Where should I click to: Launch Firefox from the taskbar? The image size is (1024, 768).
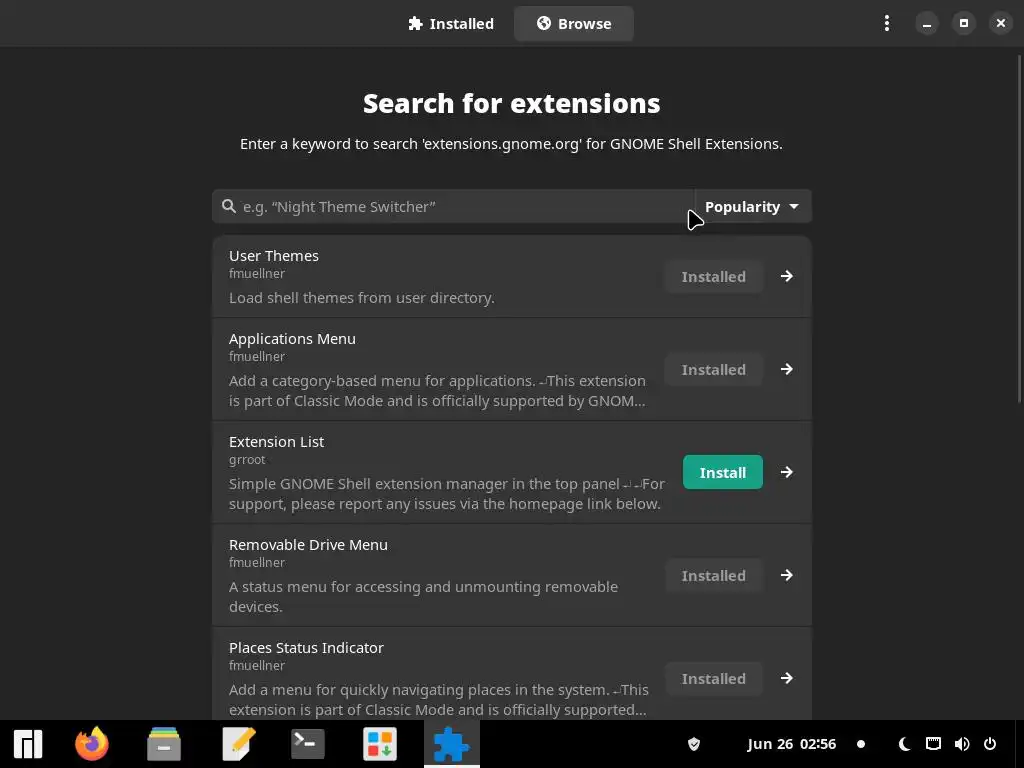(x=92, y=744)
